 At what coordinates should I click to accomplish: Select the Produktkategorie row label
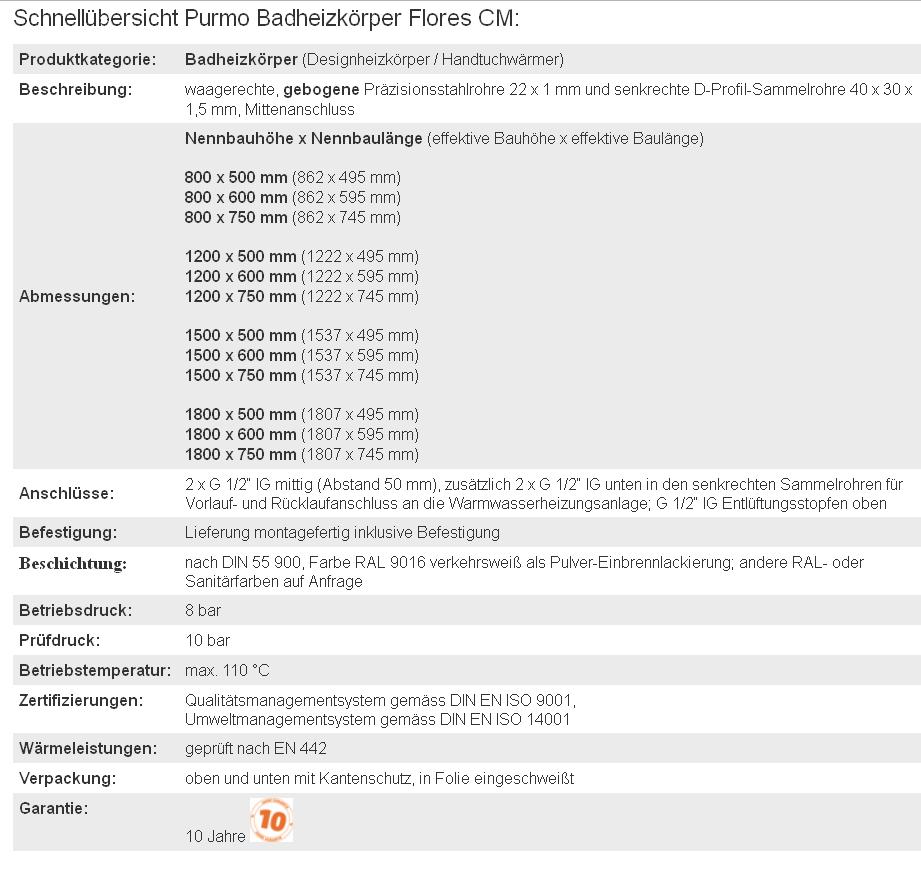[88, 60]
